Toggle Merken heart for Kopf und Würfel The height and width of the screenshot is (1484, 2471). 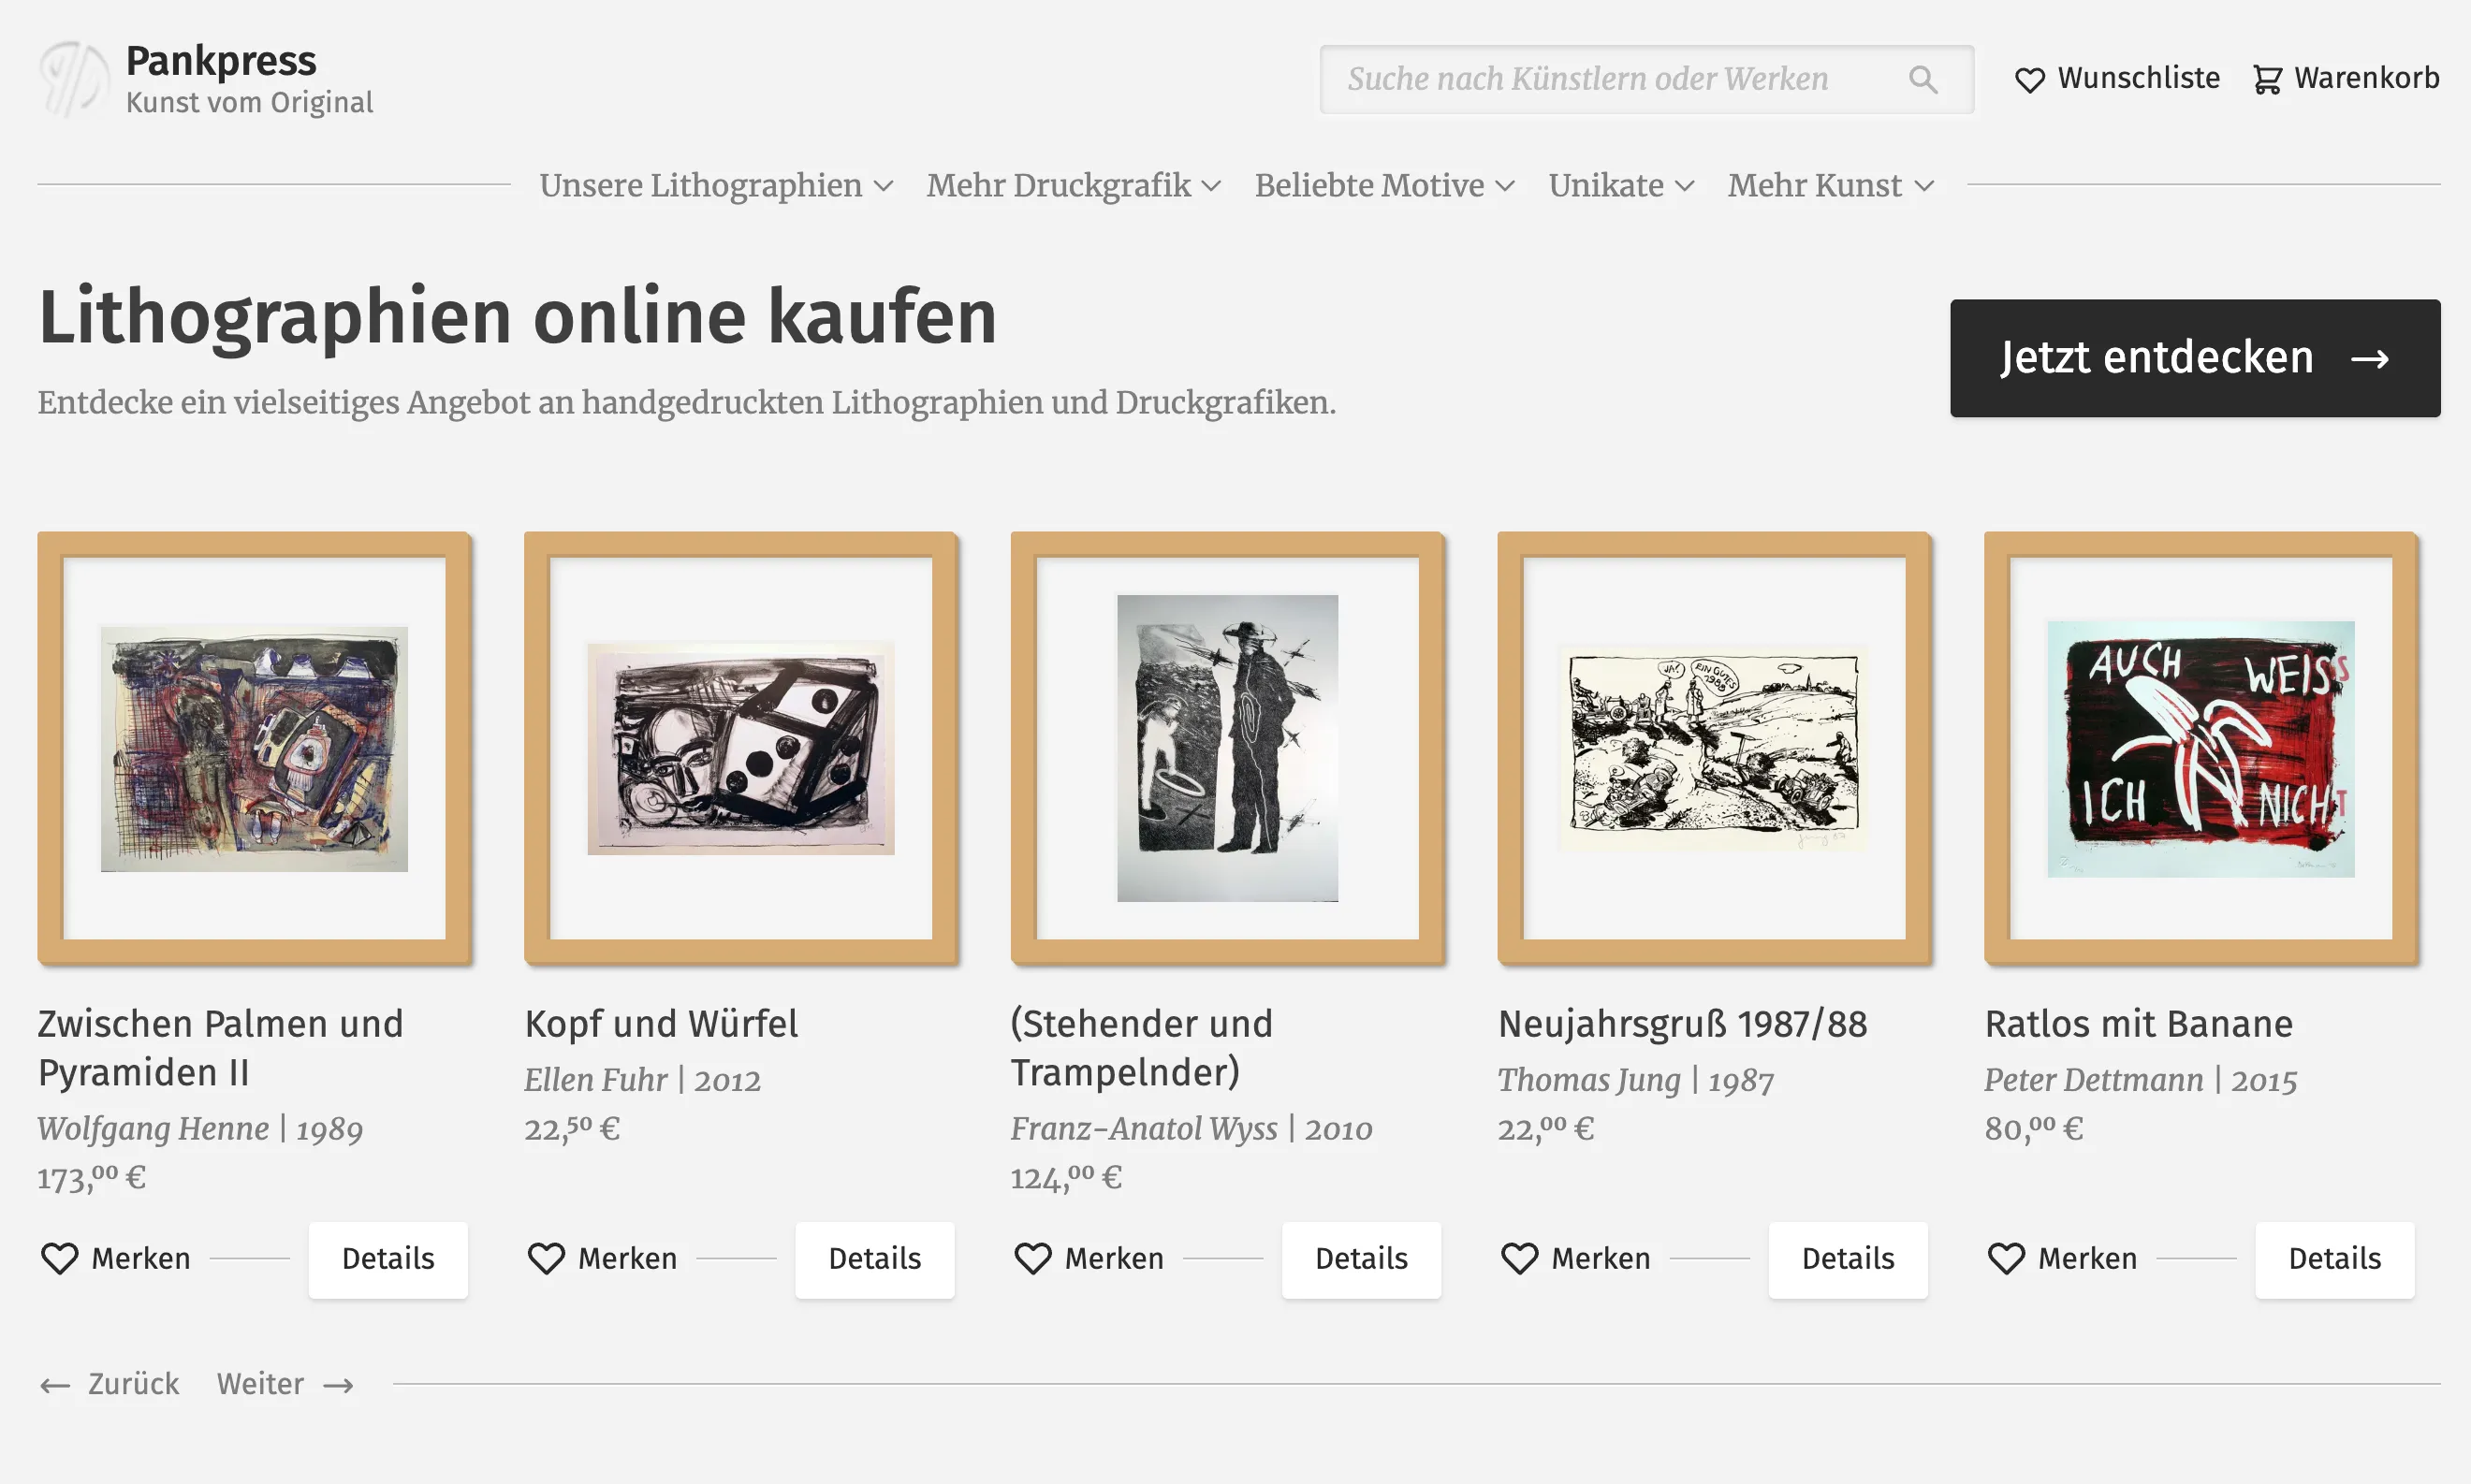point(546,1258)
